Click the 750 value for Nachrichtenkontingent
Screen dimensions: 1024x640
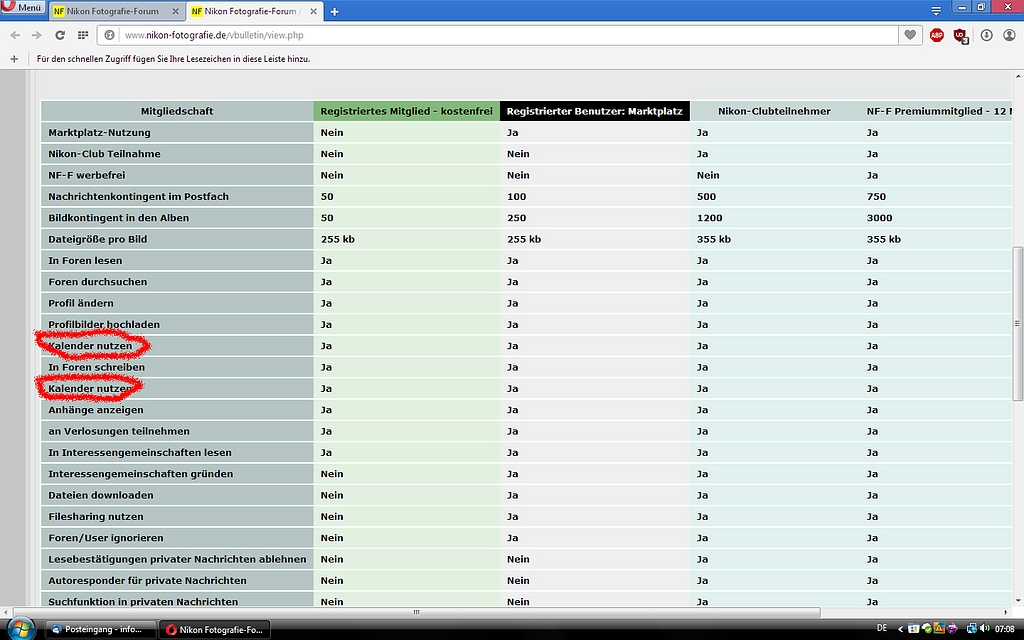tap(876, 197)
